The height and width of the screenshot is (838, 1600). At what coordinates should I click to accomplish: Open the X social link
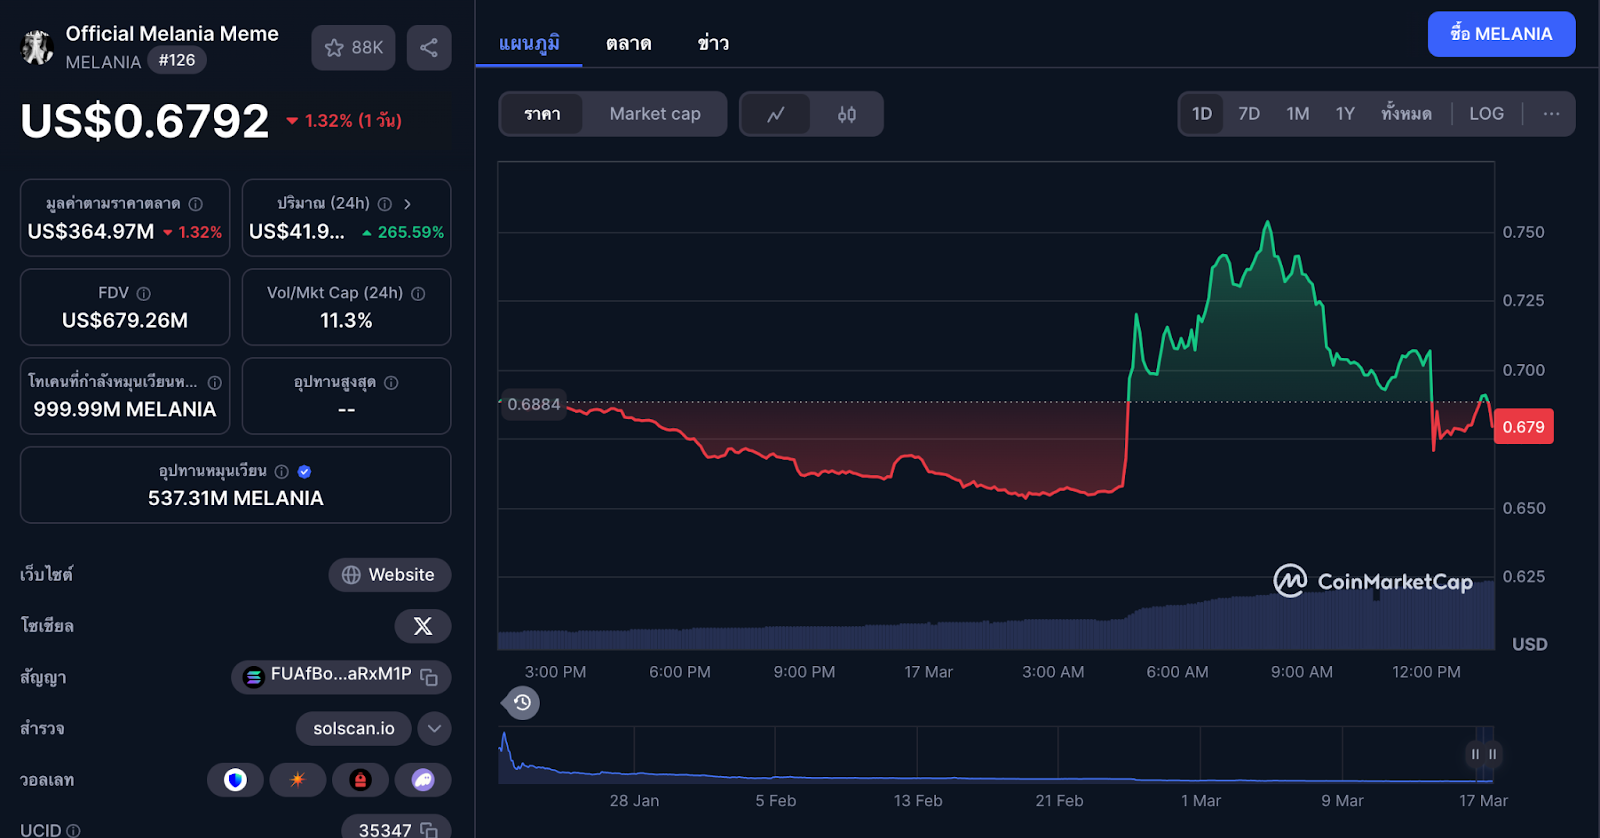pyautogui.click(x=423, y=626)
